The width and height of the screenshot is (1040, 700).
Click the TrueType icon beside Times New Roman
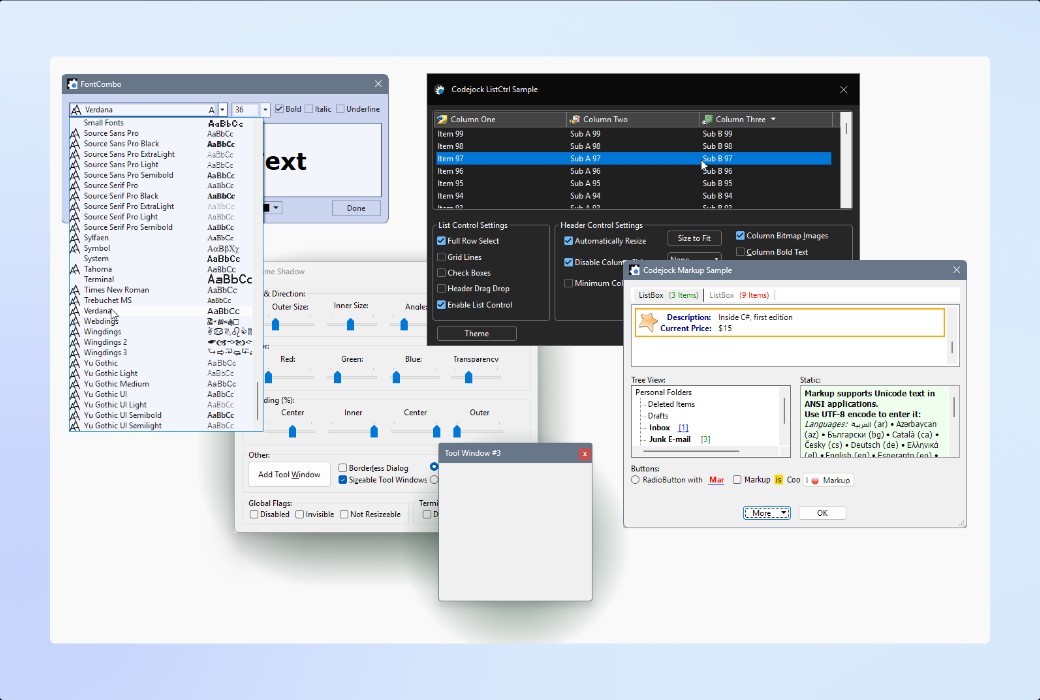point(75,290)
